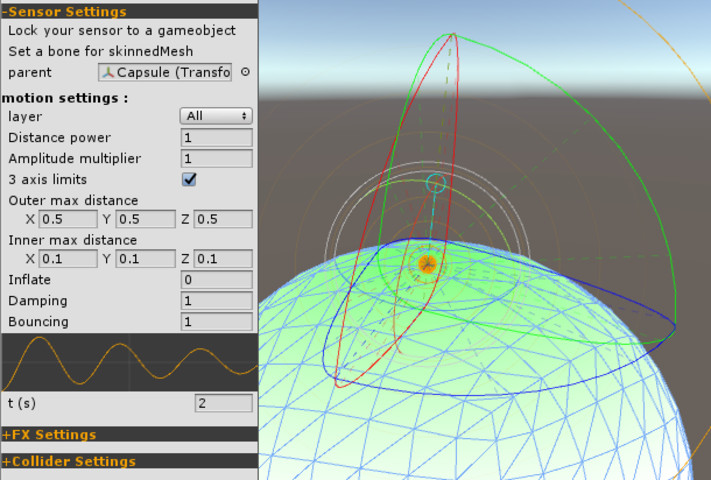This screenshot has height=480, width=711.
Task: Click the 'Distance power' label
Action: pyautogui.click(x=59, y=138)
